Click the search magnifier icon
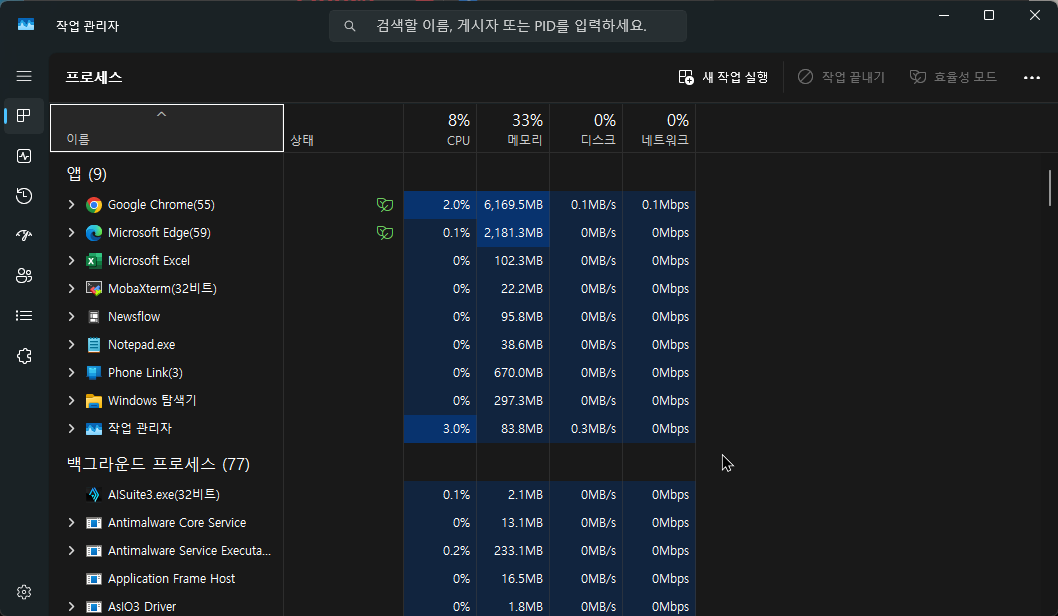Viewport: 1058px width, 616px height. (350, 26)
